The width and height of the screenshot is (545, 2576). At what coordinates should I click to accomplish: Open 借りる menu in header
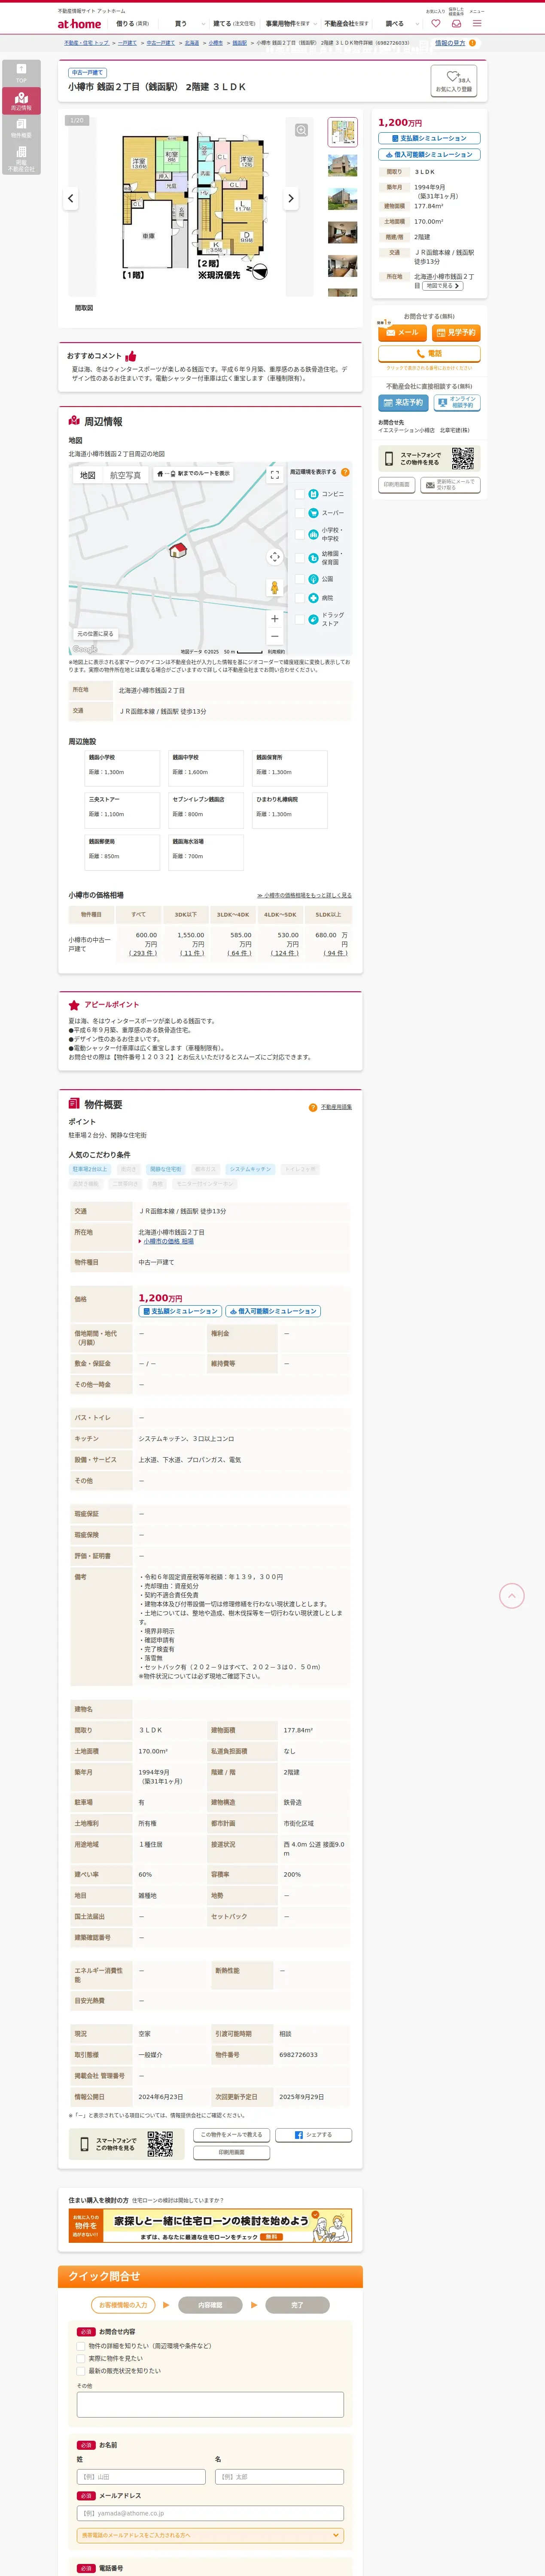pyautogui.click(x=132, y=23)
